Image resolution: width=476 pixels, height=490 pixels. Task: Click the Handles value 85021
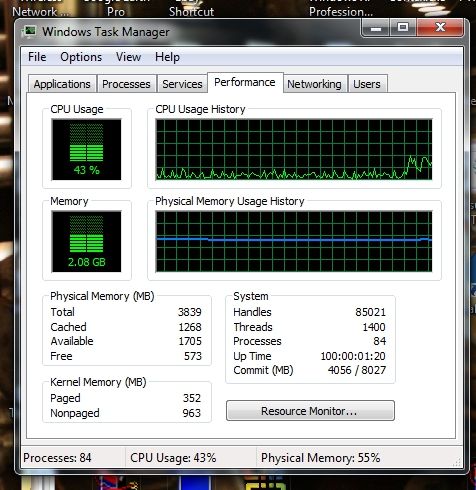coord(370,312)
